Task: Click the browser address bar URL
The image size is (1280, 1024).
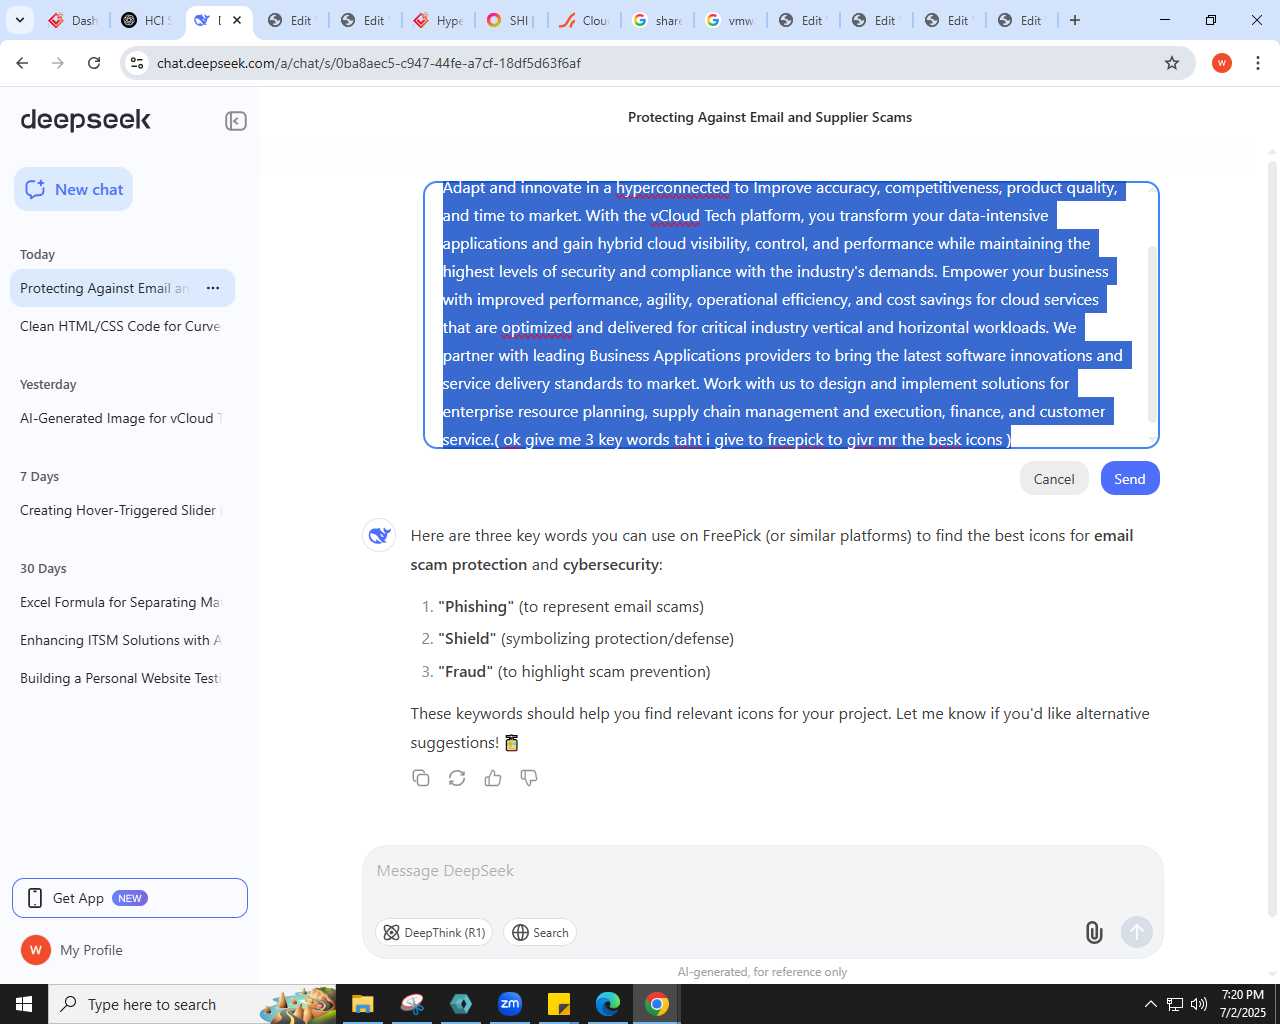Action: point(369,63)
